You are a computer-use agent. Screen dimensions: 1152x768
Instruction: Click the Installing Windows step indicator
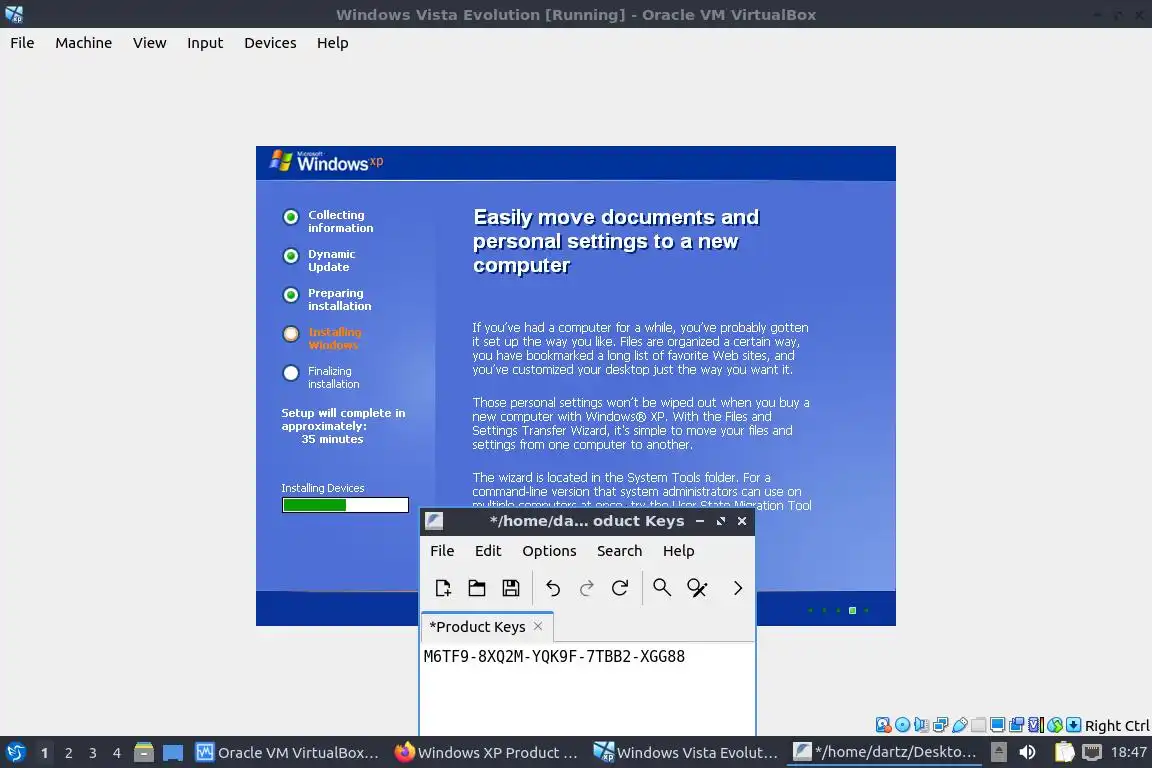click(291, 334)
